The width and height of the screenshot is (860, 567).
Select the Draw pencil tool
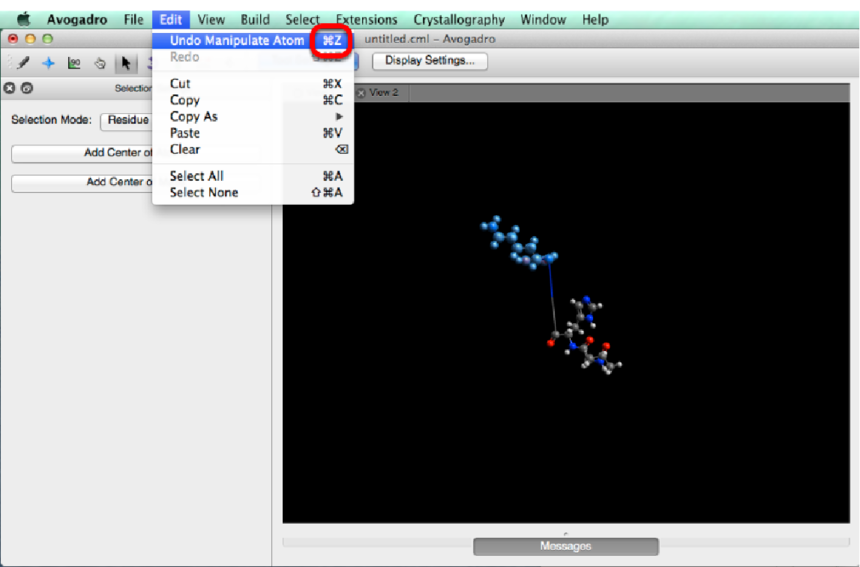coord(22,62)
